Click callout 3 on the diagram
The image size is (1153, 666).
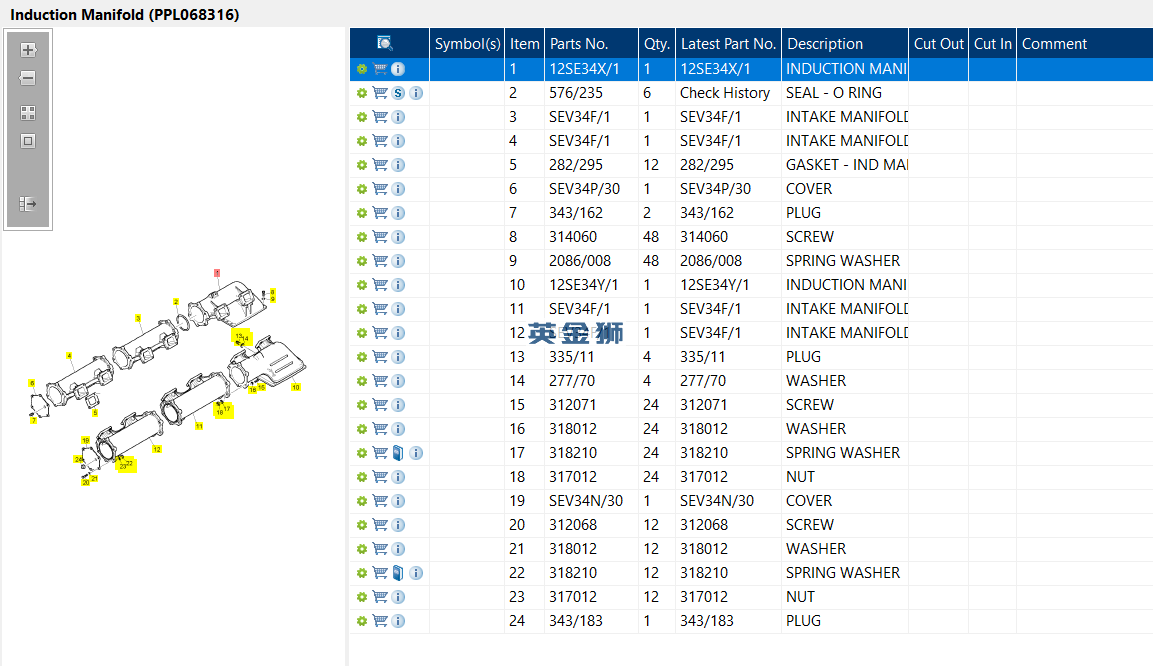138,318
